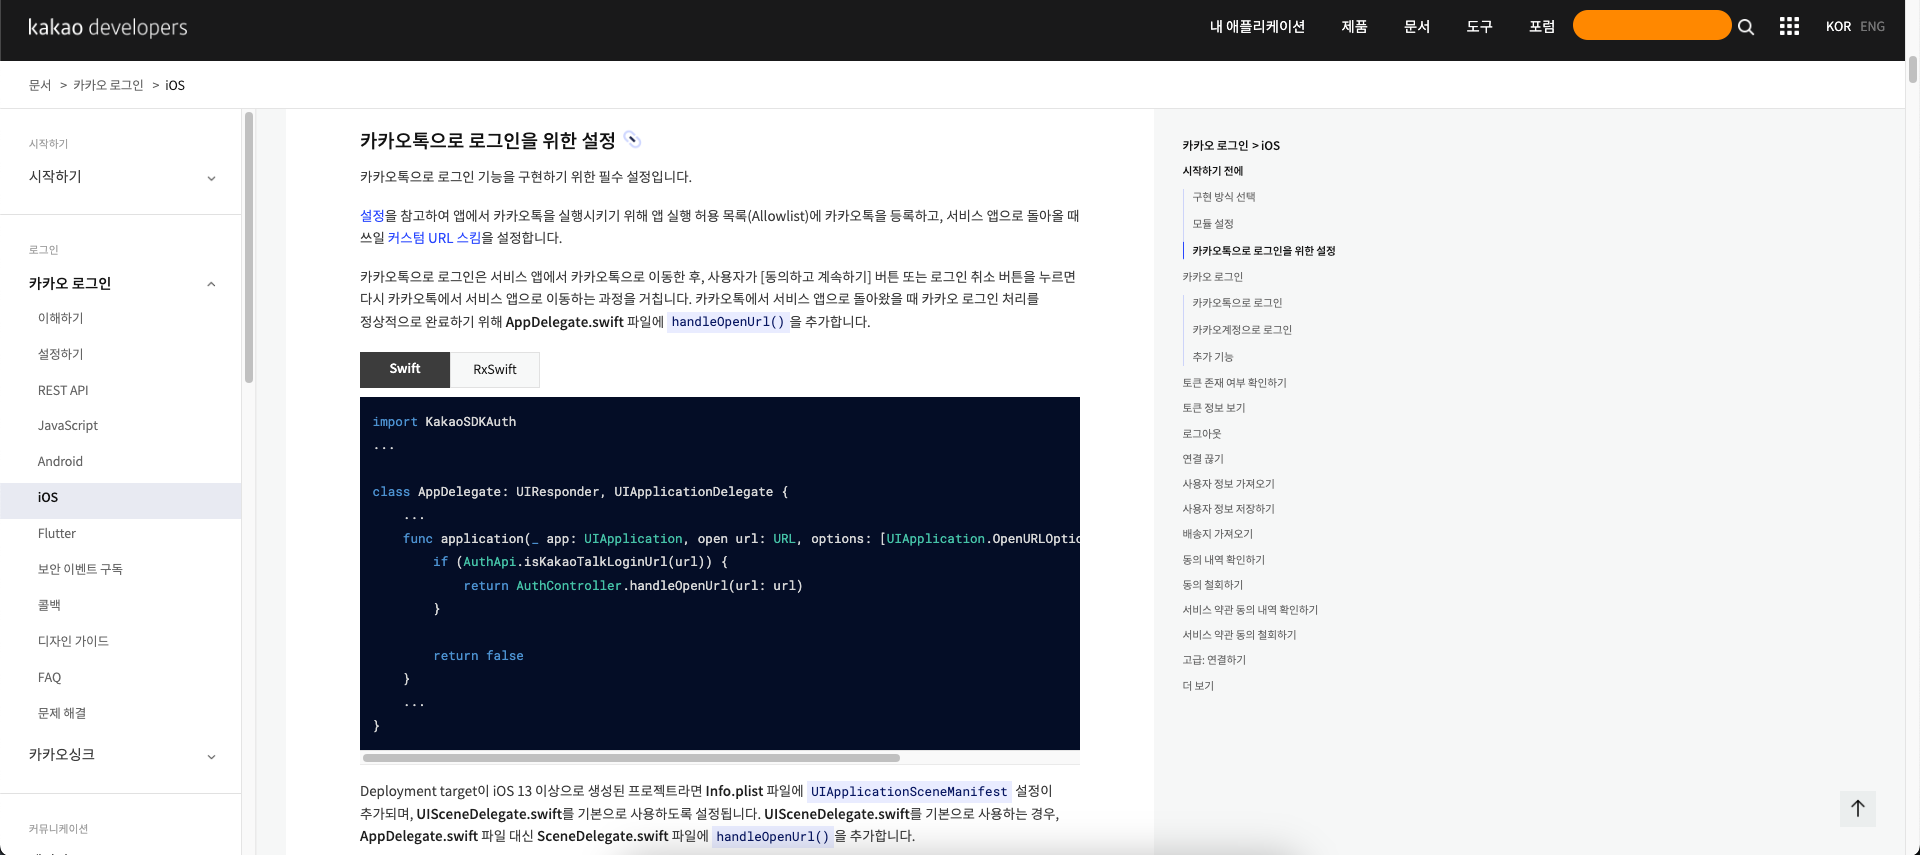Go to 카카오 로그인 breadcrumb

coord(108,85)
